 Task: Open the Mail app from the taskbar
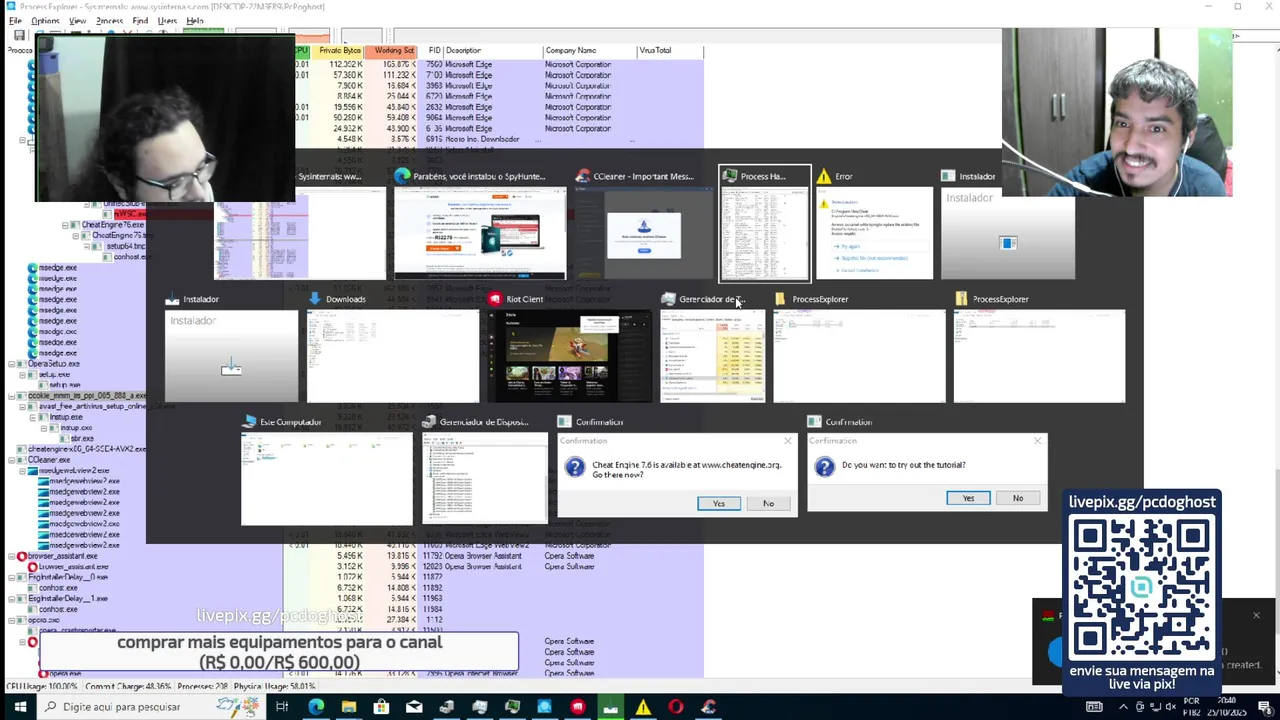pos(414,707)
